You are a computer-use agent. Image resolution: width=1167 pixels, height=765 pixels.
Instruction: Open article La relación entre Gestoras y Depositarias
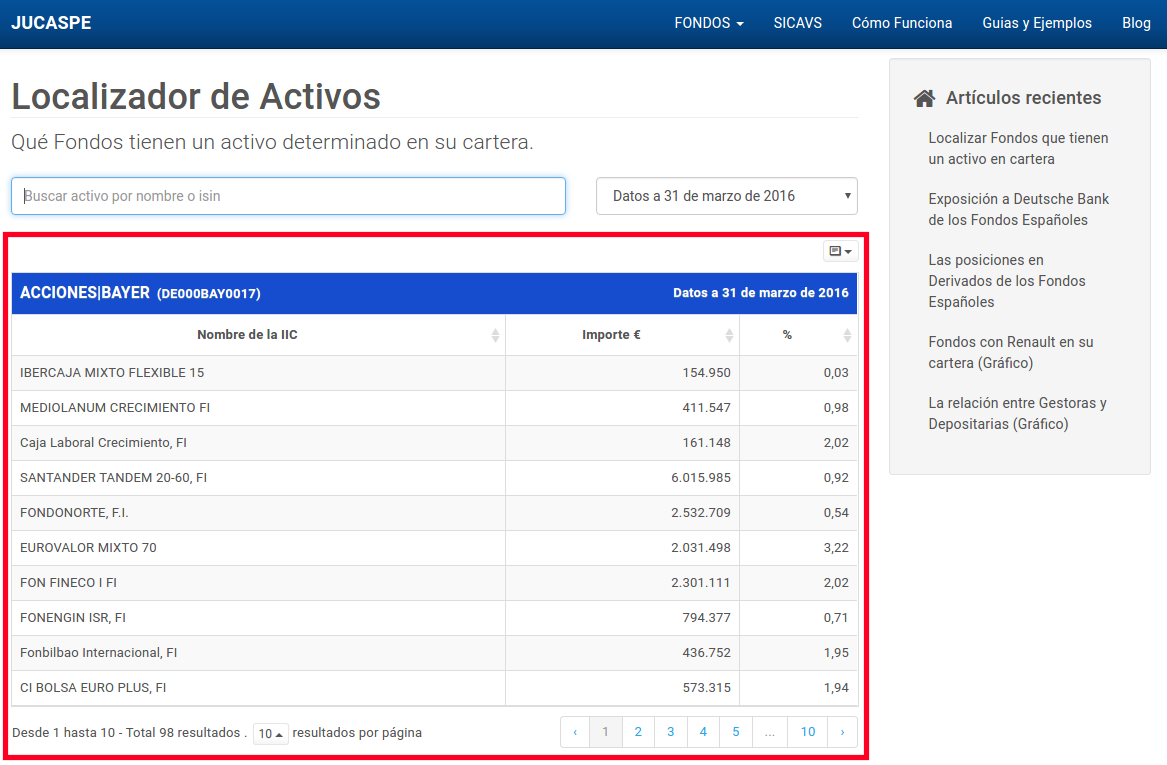click(x=1017, y=414)
